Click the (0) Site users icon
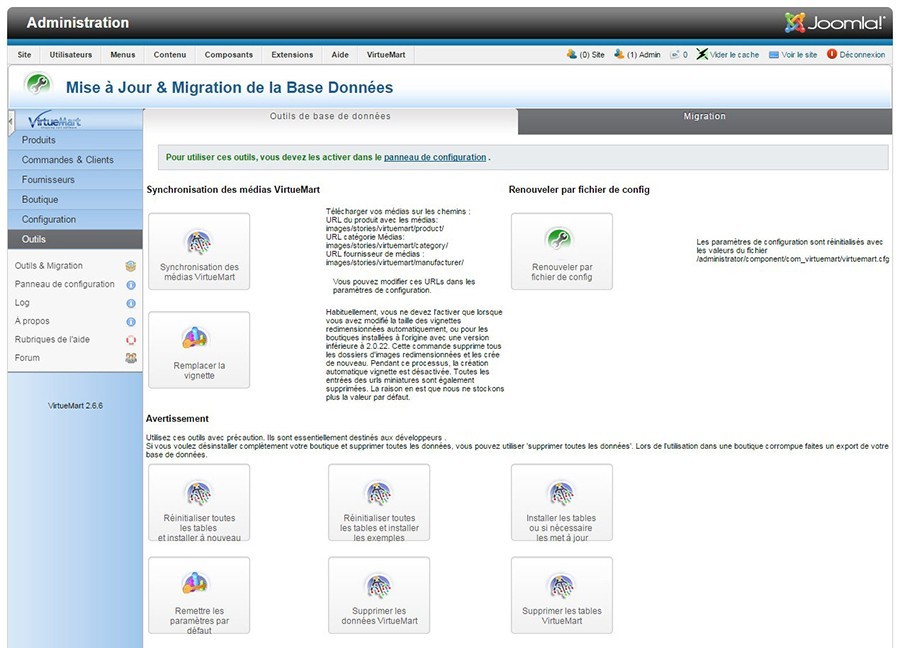Image resolution: width=900 pixels, height=648 pixels. tap(572, 54)
